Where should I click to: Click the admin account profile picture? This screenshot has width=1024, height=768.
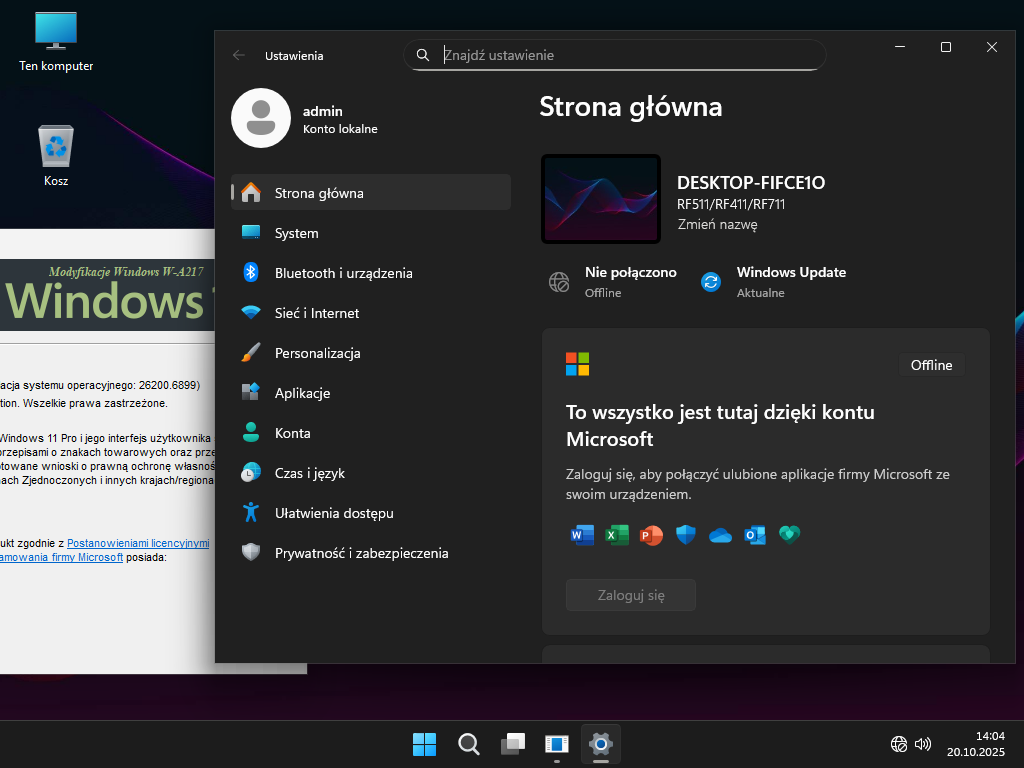(x=260, y=117)
